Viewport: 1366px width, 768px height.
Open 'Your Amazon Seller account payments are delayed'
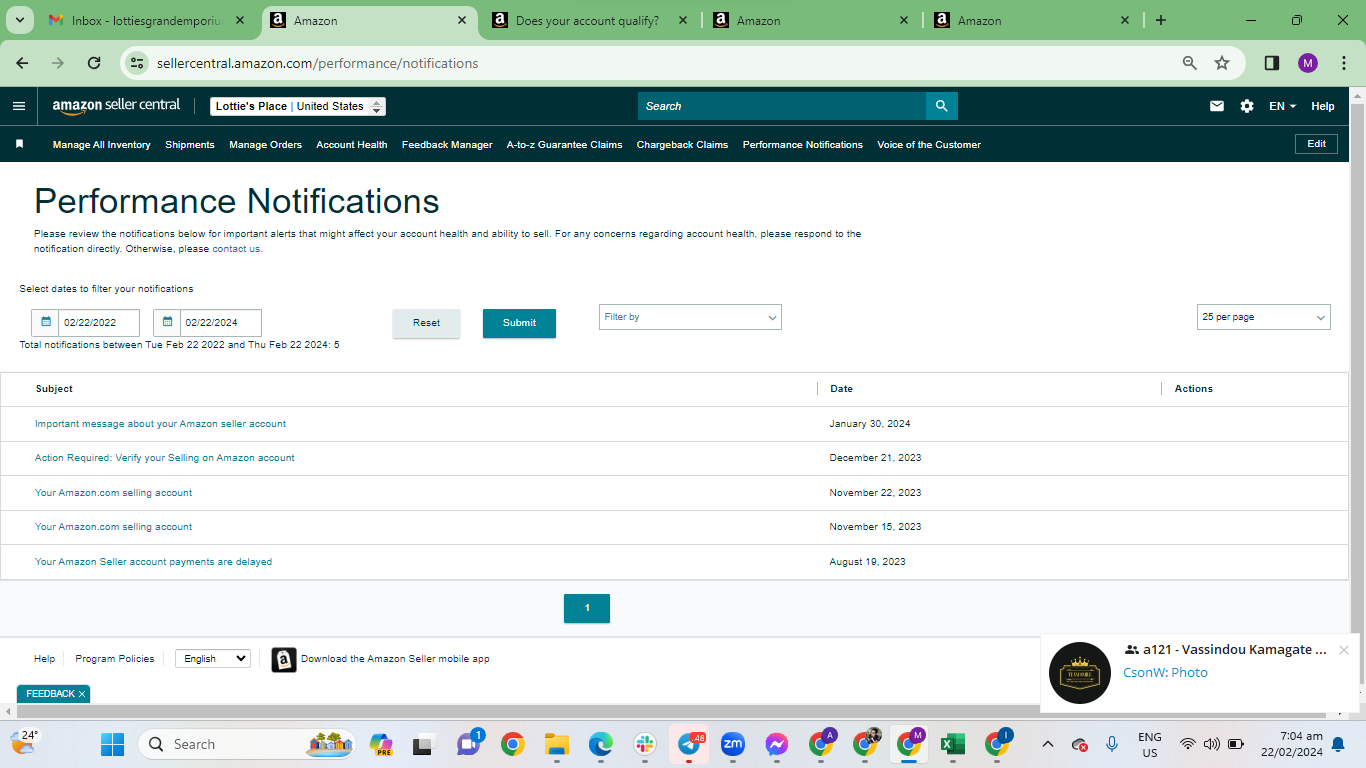153,562
